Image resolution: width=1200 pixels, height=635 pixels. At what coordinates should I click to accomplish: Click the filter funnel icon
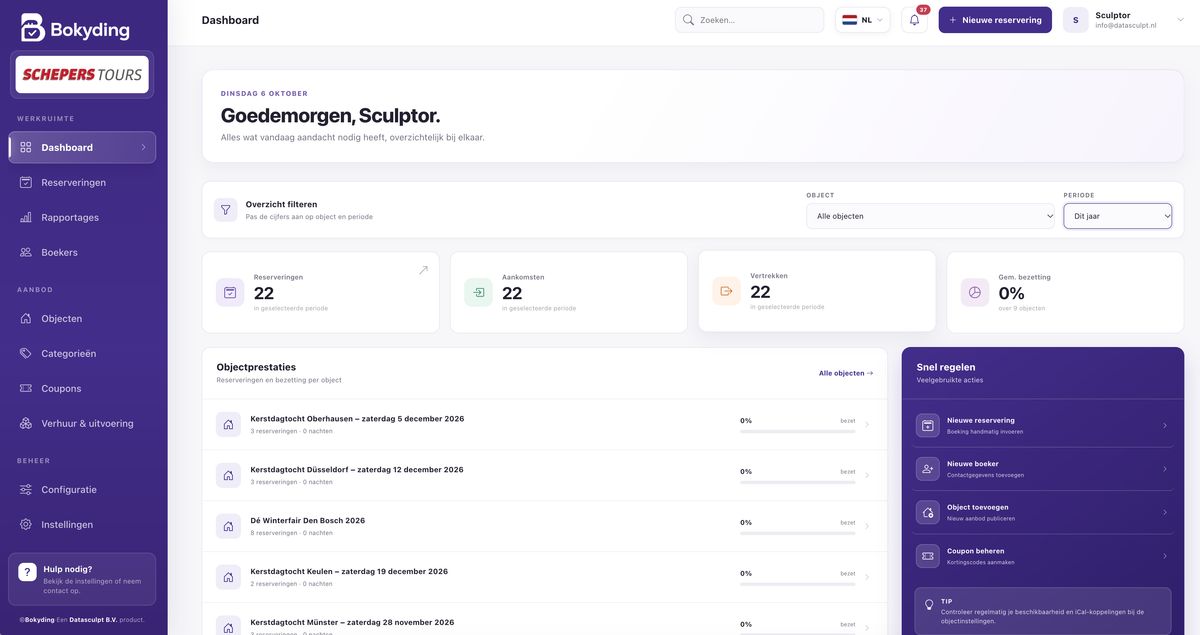point(225,210)
